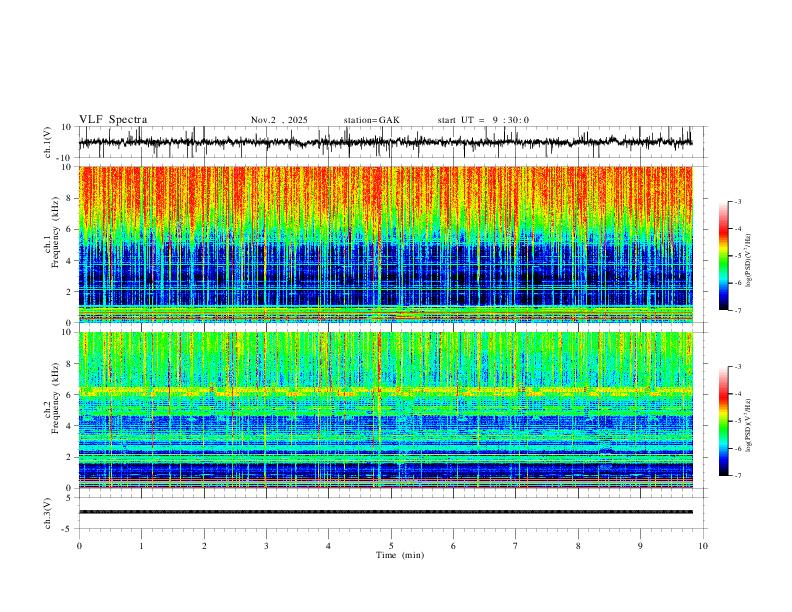
Task: Click the ch.1 PSD color scale bar
Action: click(723, 256)
